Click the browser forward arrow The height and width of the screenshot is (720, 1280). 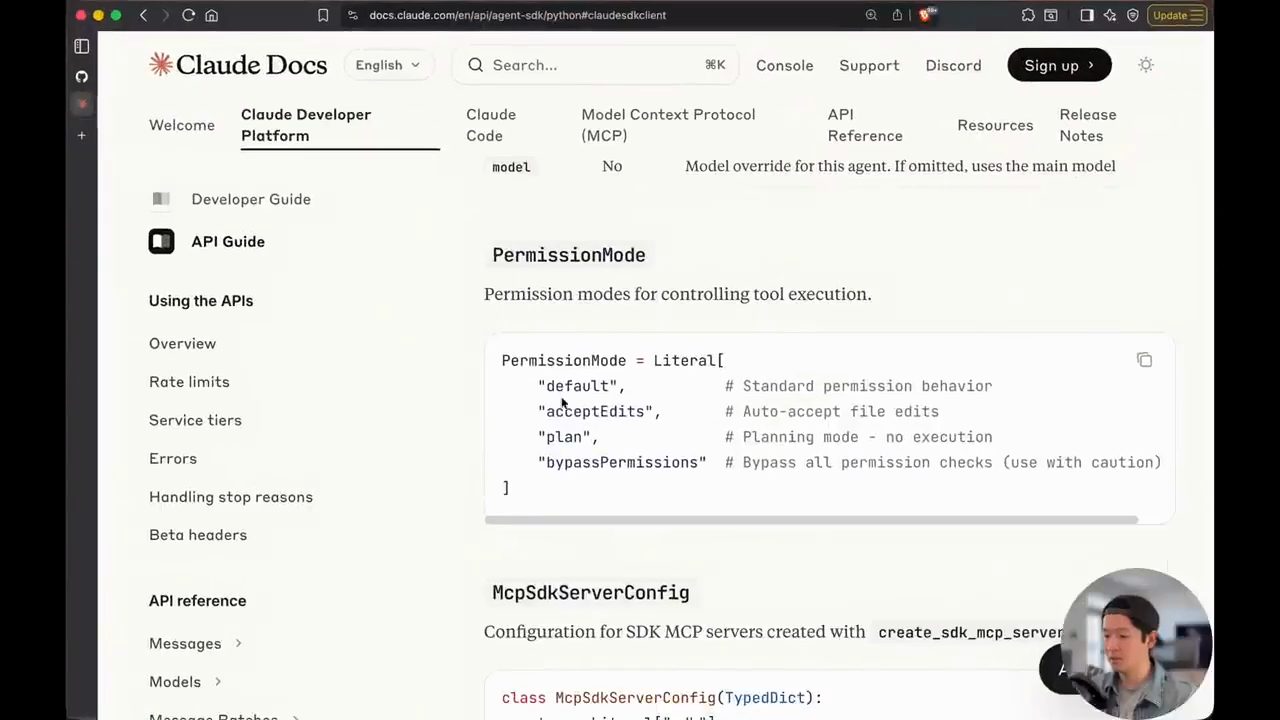pyautogui.click(x=165, y=15)
